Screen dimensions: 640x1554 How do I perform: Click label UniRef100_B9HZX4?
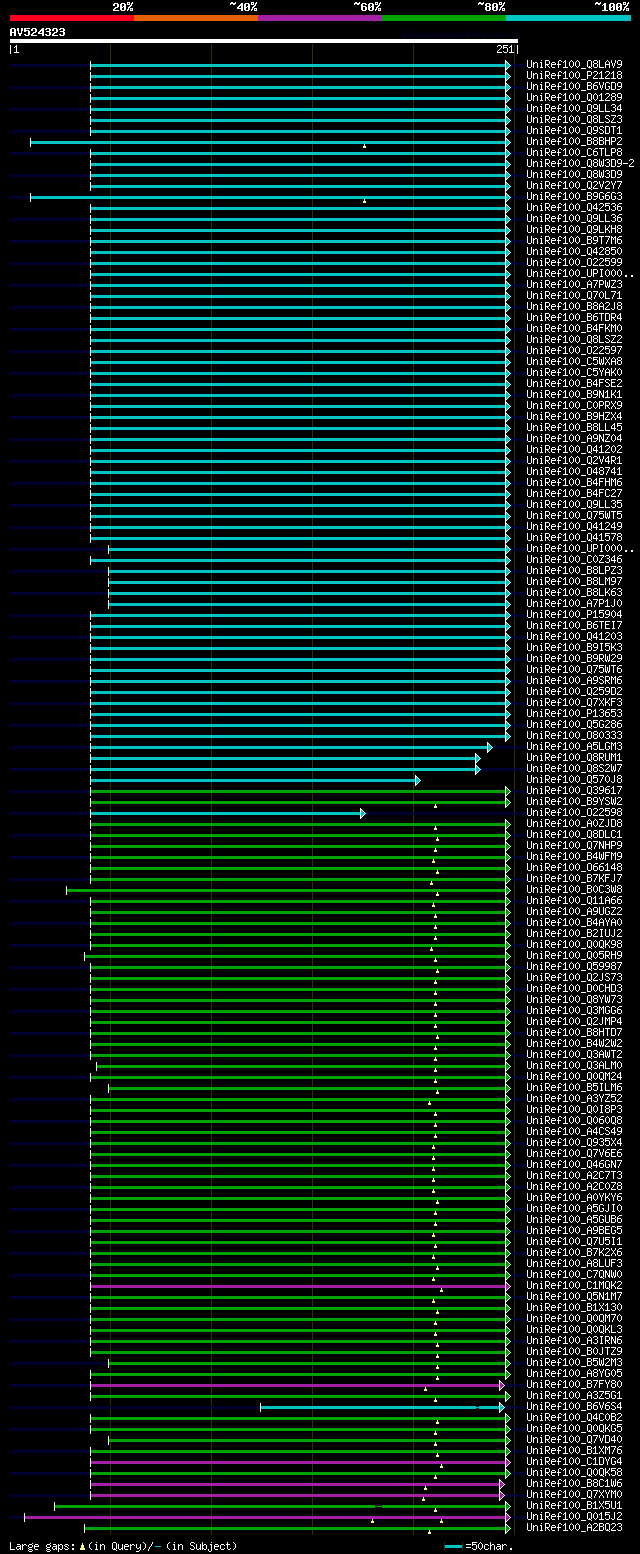[574, 416]
